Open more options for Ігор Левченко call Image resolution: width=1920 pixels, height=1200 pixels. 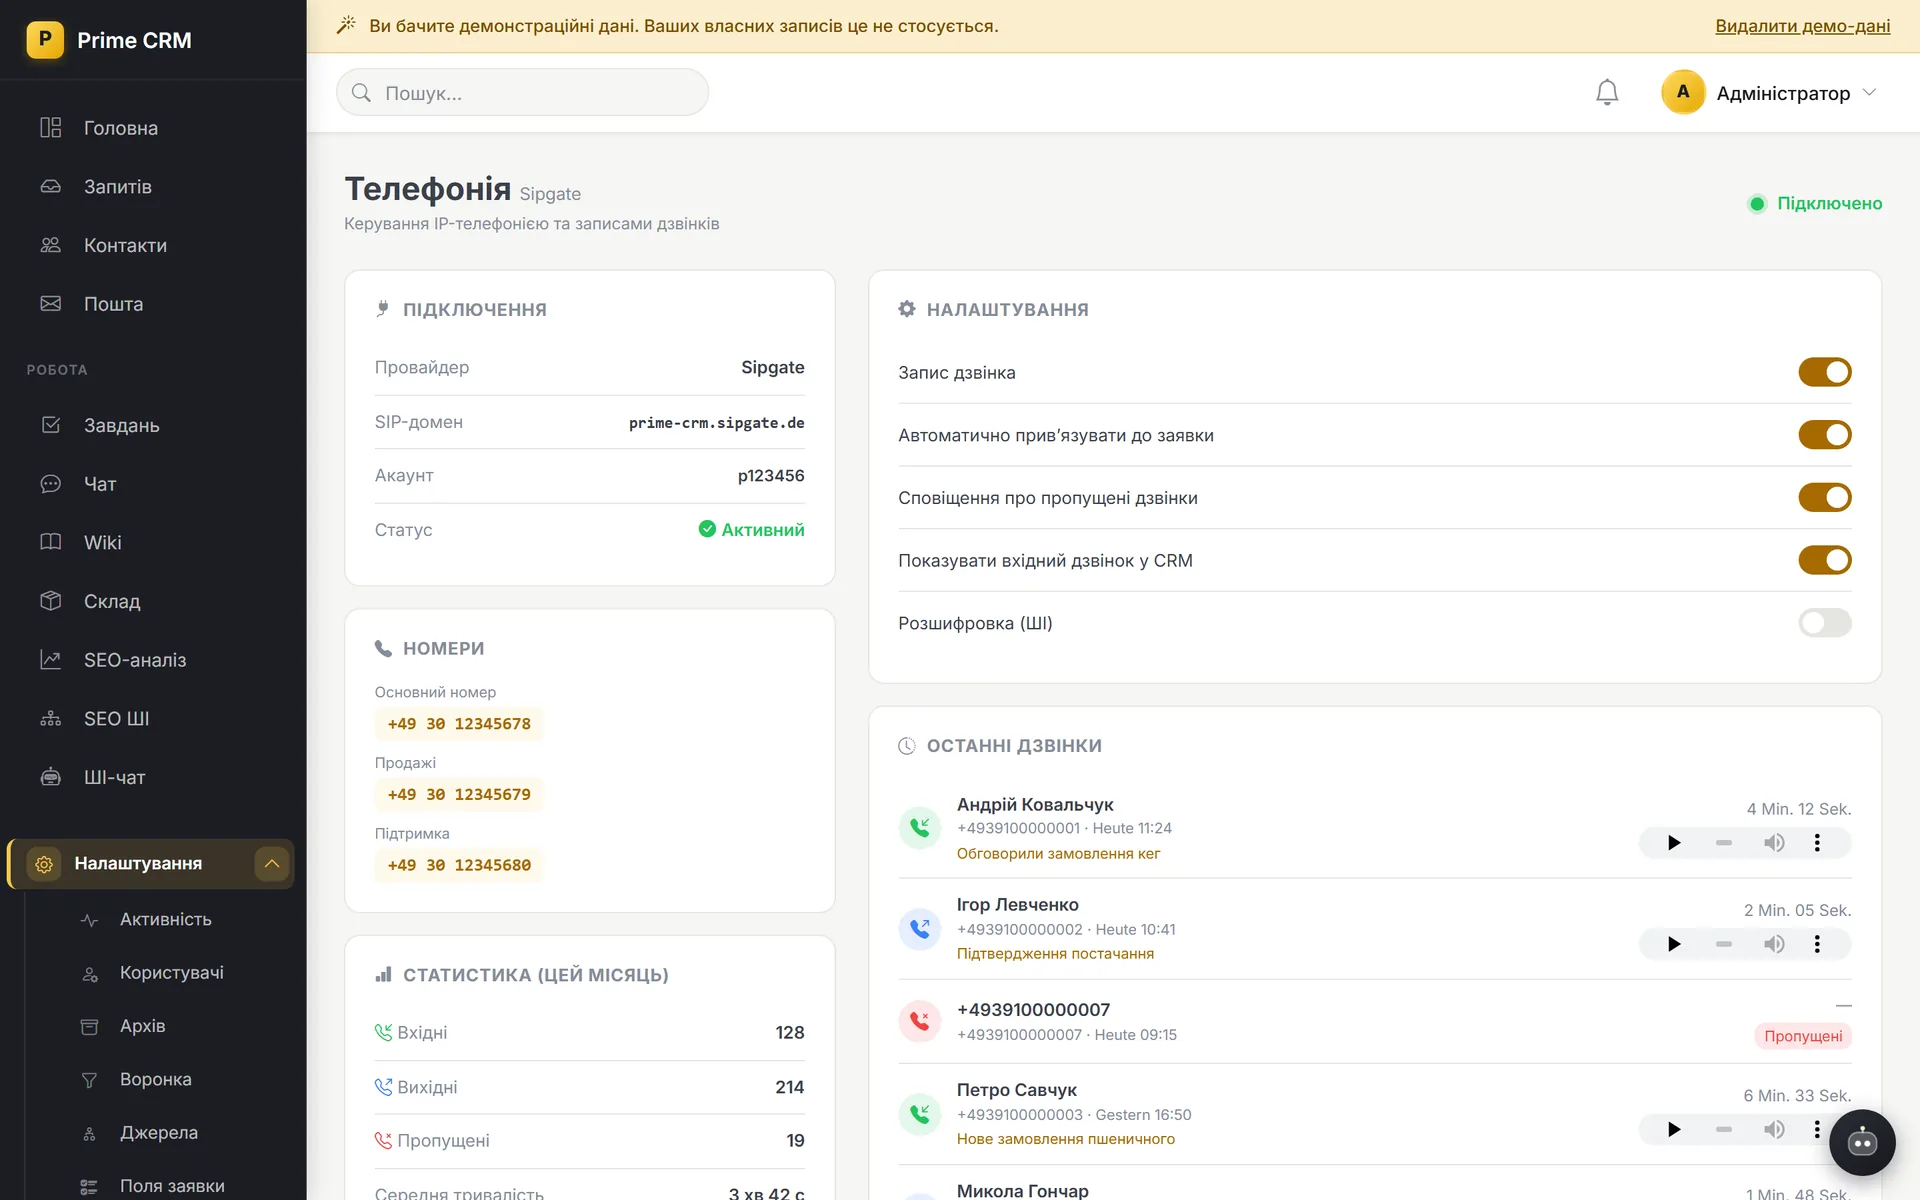(x=1817, y=944)
